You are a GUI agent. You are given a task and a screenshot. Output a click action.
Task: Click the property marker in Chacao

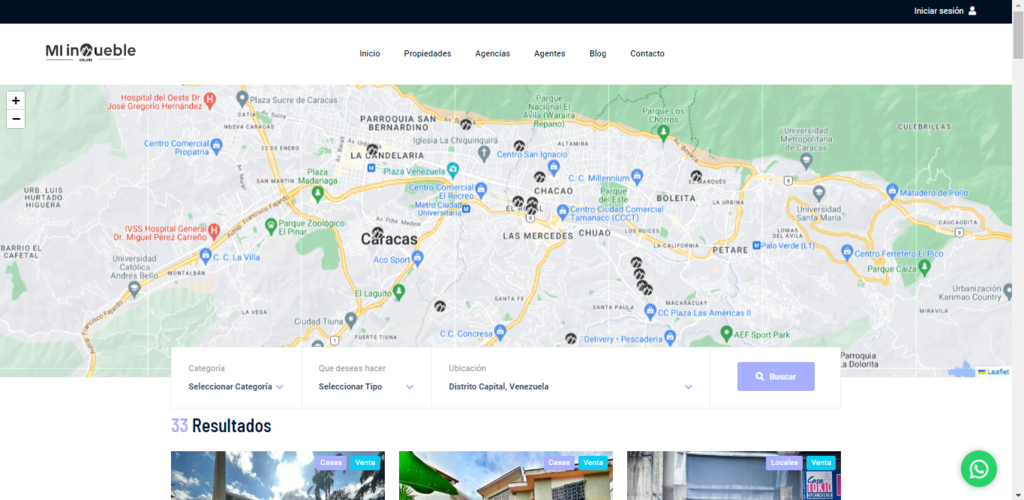click(x=539, y=177)
